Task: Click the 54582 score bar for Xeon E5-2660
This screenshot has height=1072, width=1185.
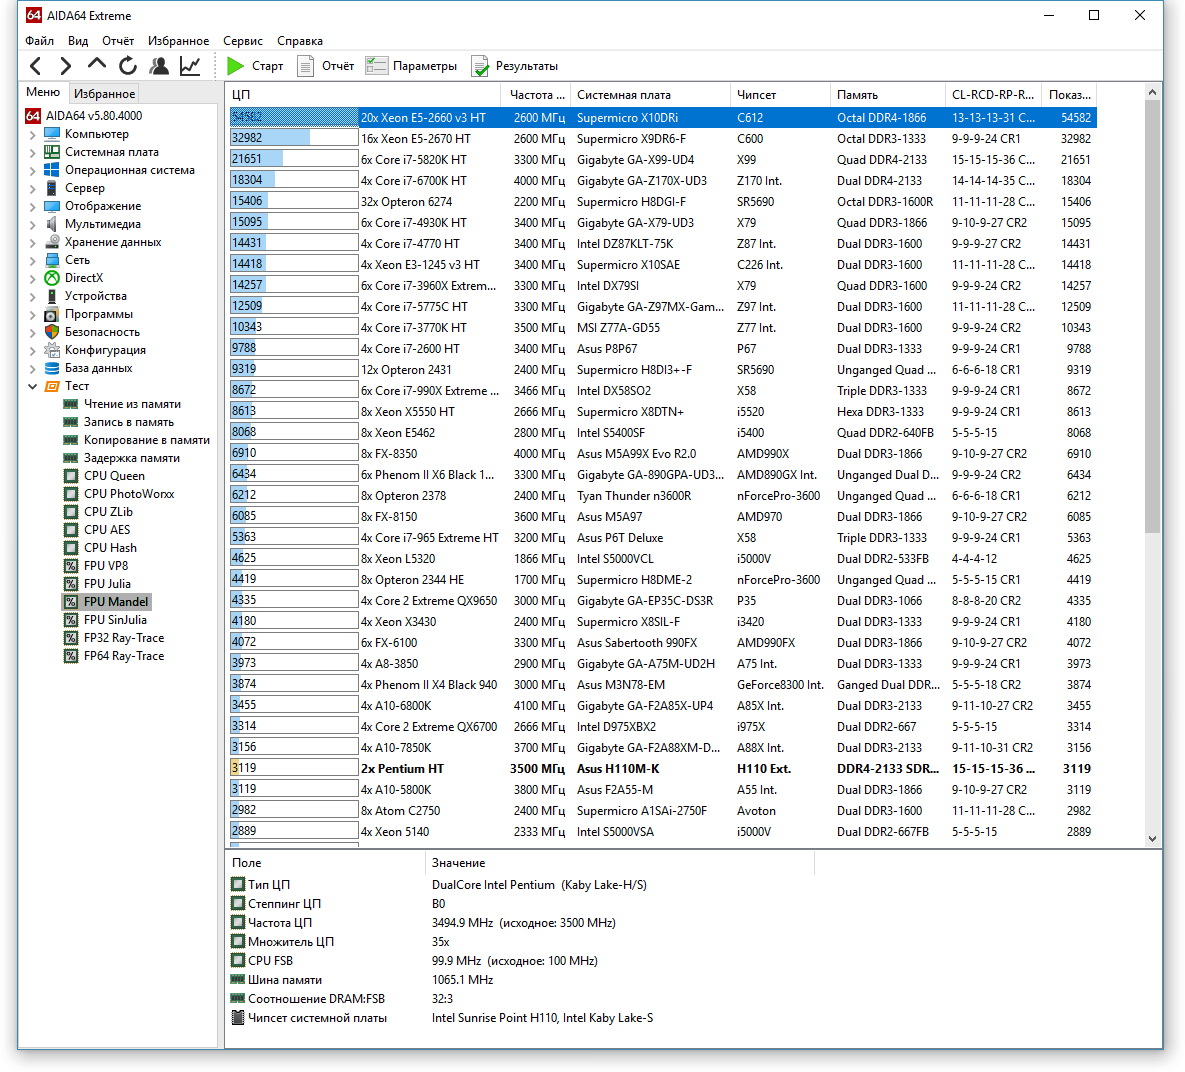Action: click(294, 117)
